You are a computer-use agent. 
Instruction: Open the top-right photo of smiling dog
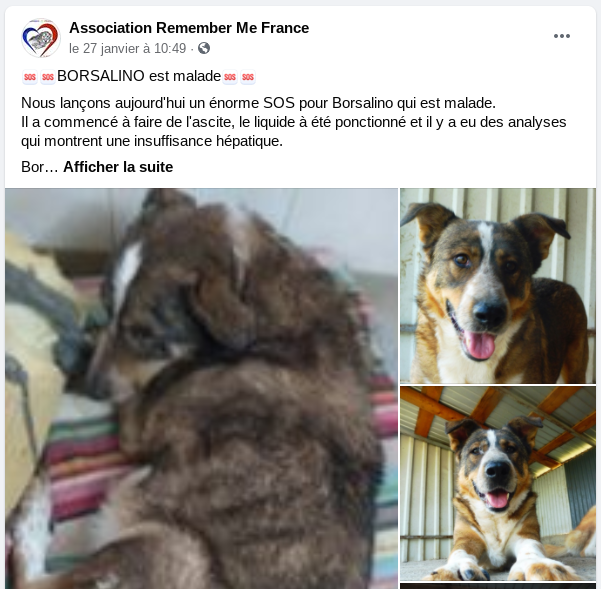[498, 285]
